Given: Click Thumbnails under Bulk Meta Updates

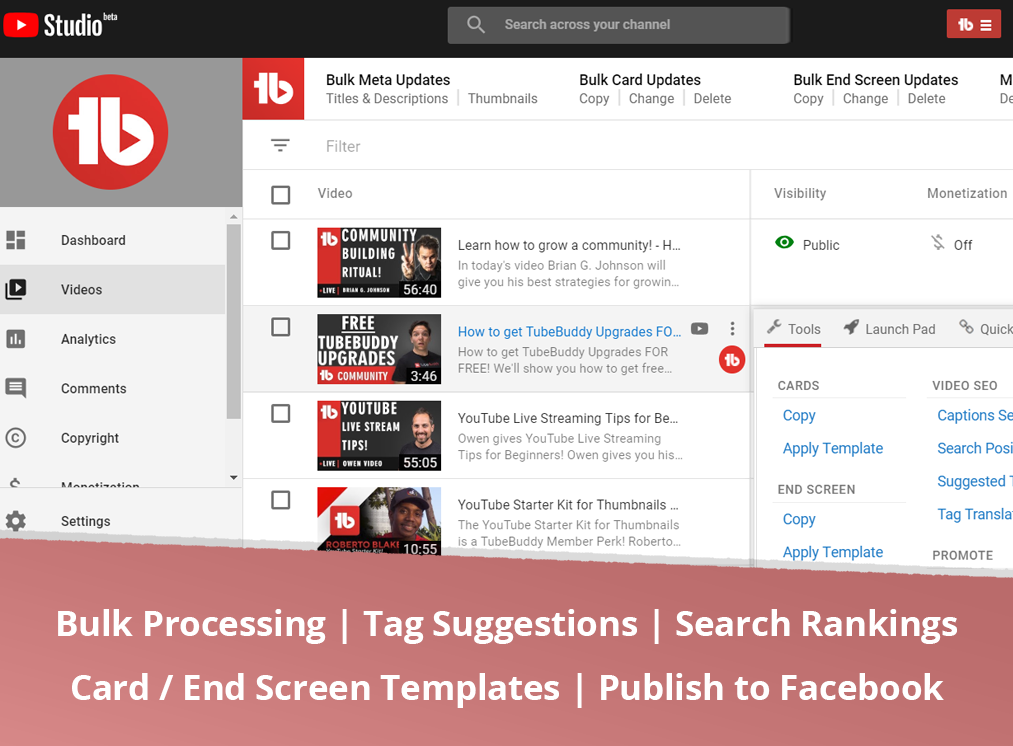Looking at the screenshot, I should 503,99.
